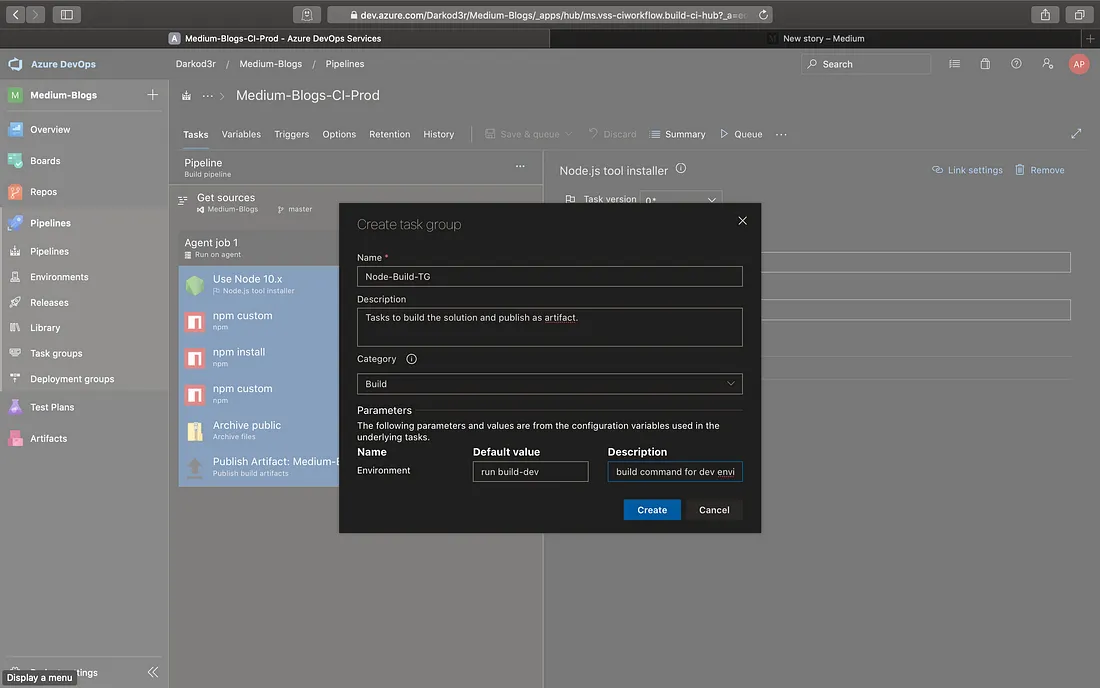Open the user settings icon in header

coord(1047,64)
